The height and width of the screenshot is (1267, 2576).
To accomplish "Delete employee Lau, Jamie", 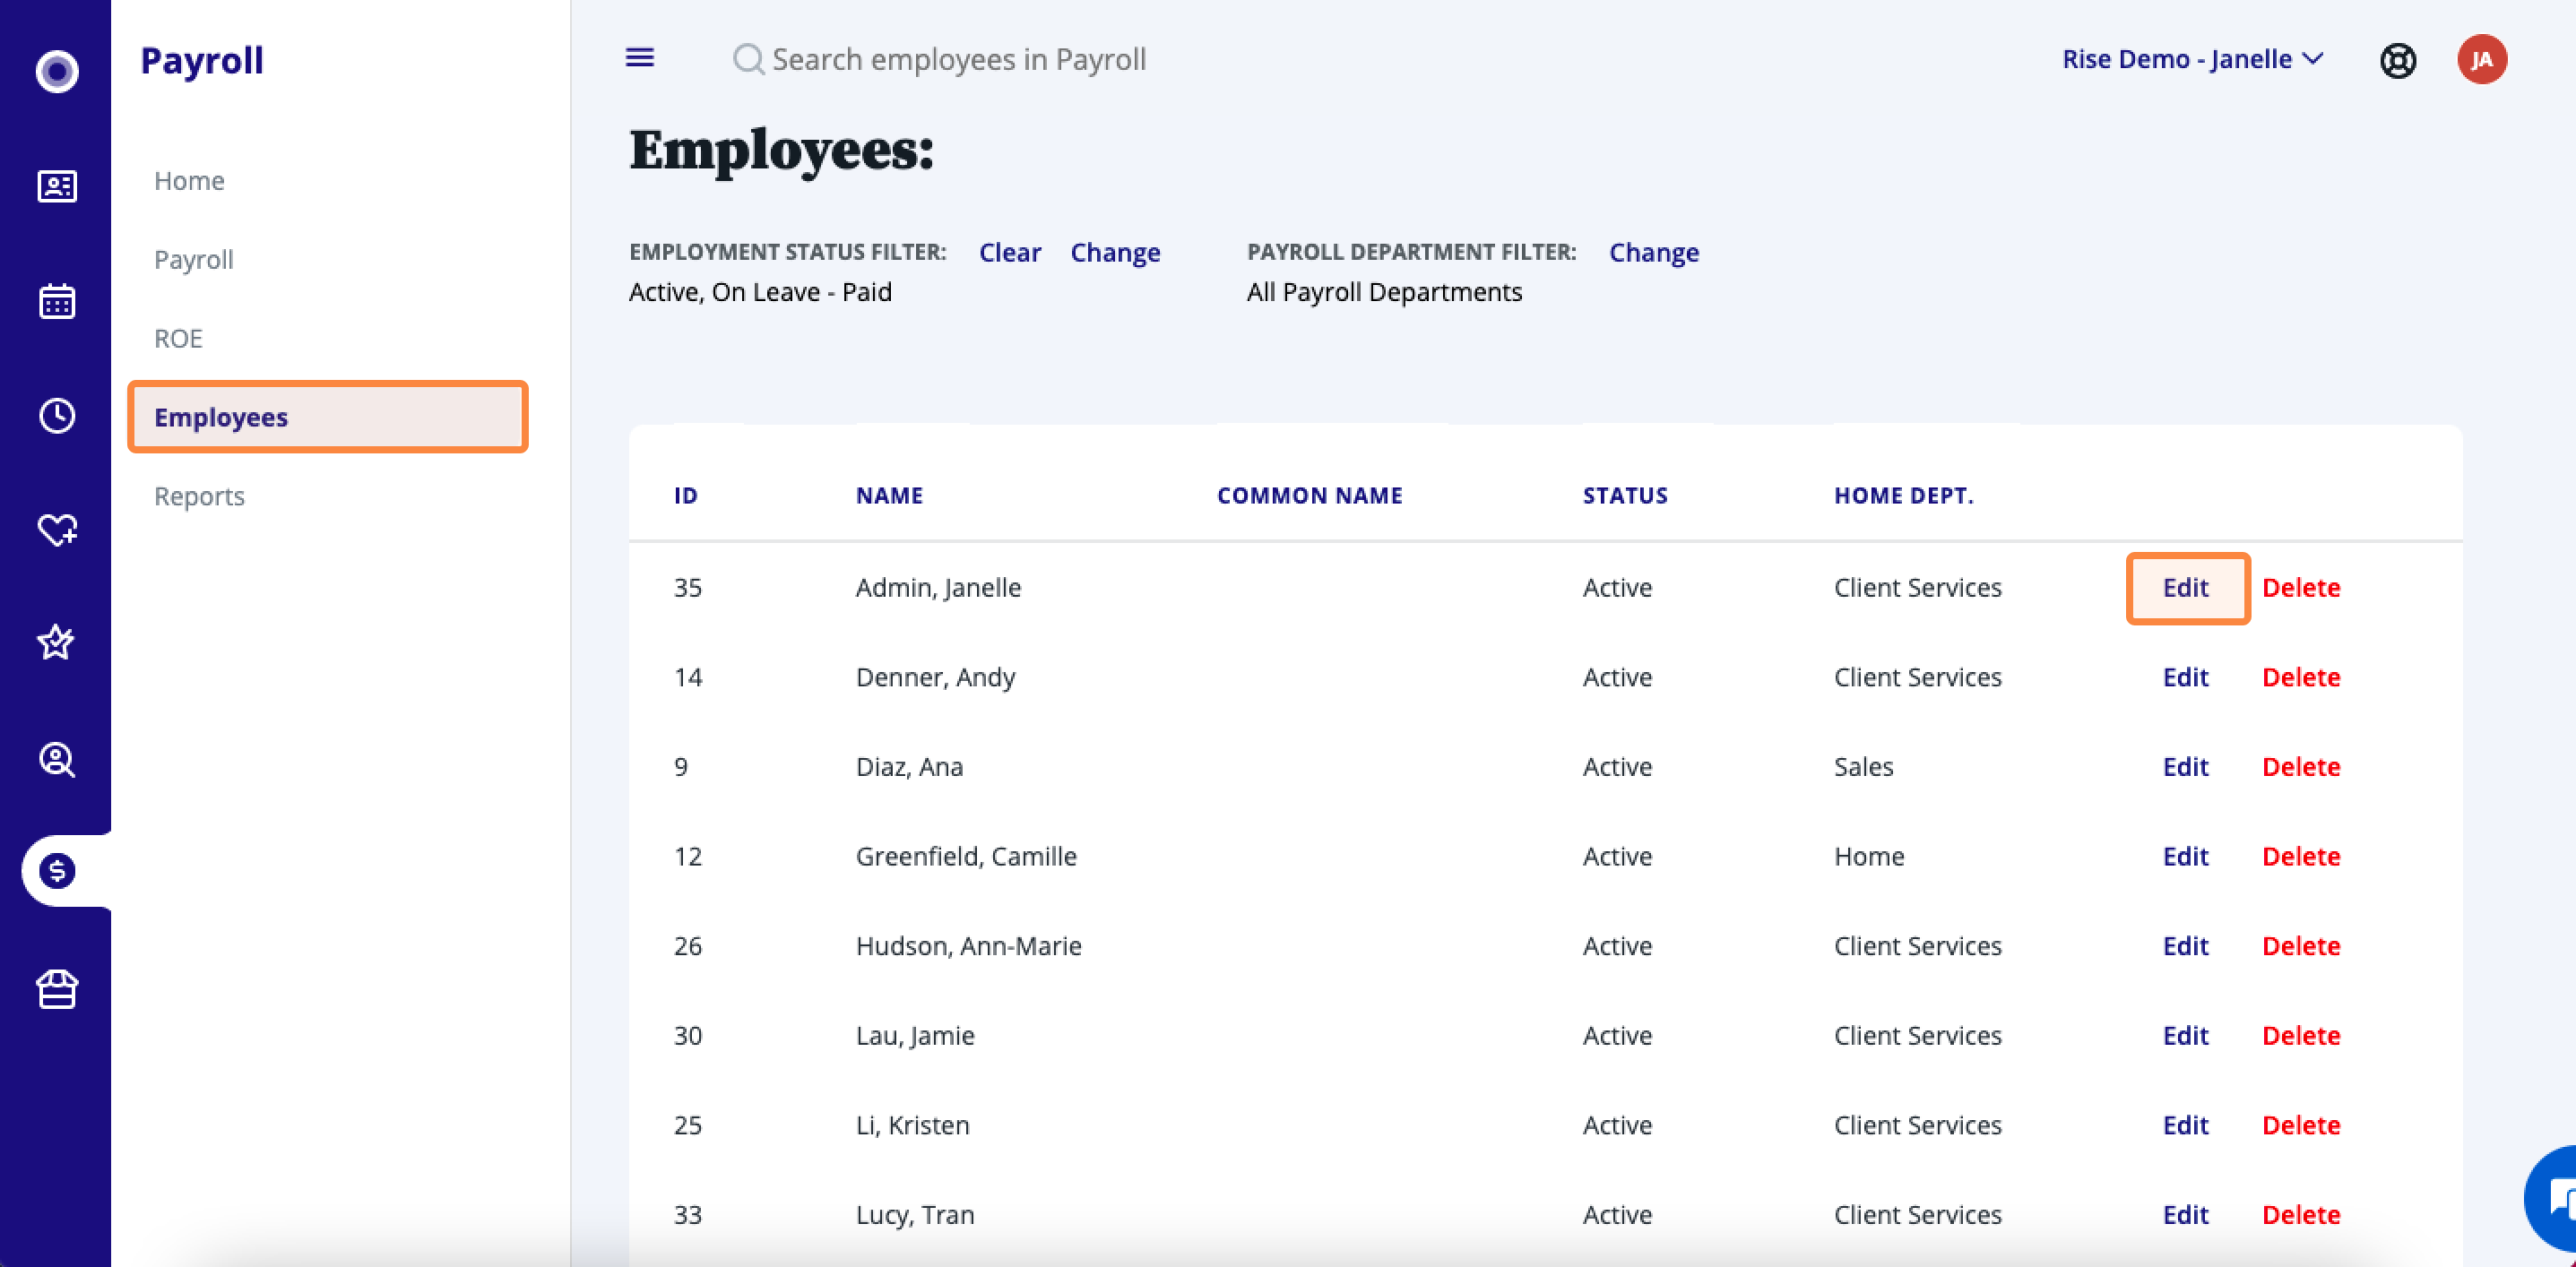I will [x=2300, y=1035].
